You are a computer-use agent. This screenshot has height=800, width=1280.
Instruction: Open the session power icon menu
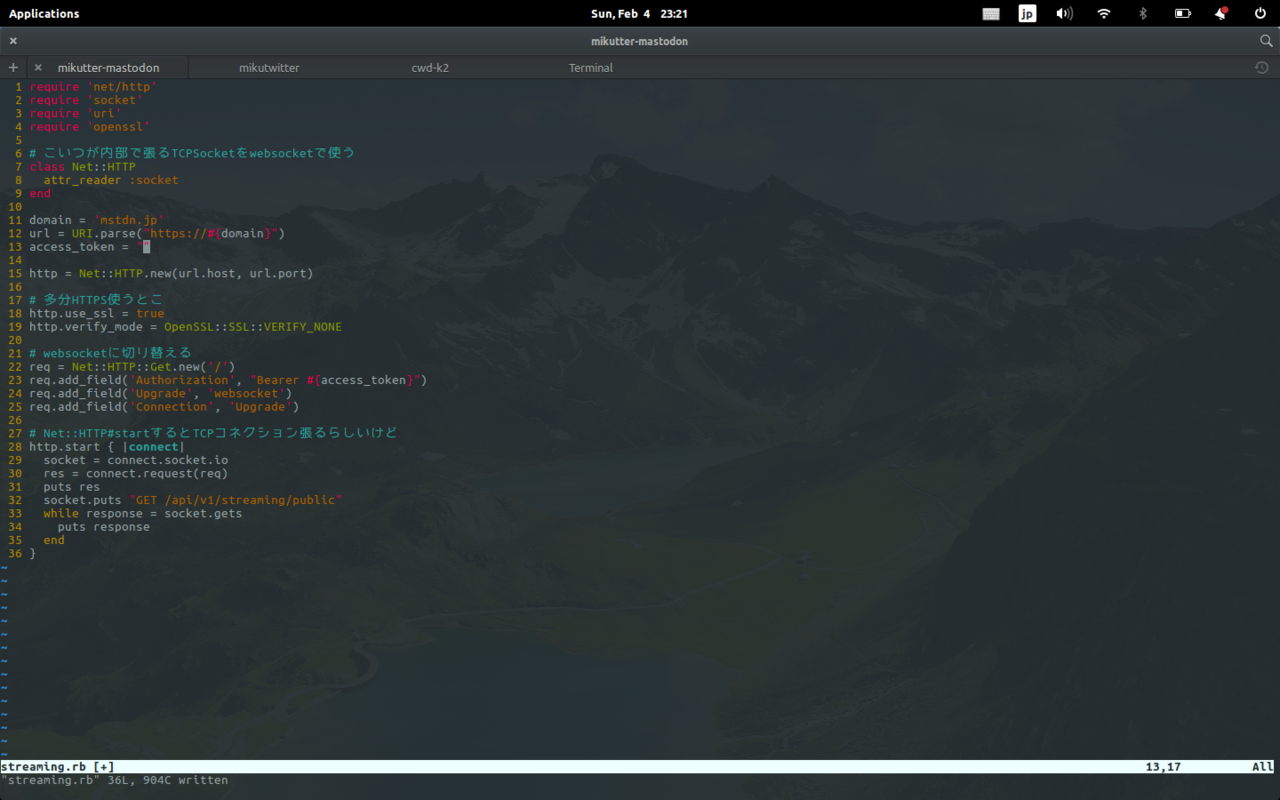1260,14
